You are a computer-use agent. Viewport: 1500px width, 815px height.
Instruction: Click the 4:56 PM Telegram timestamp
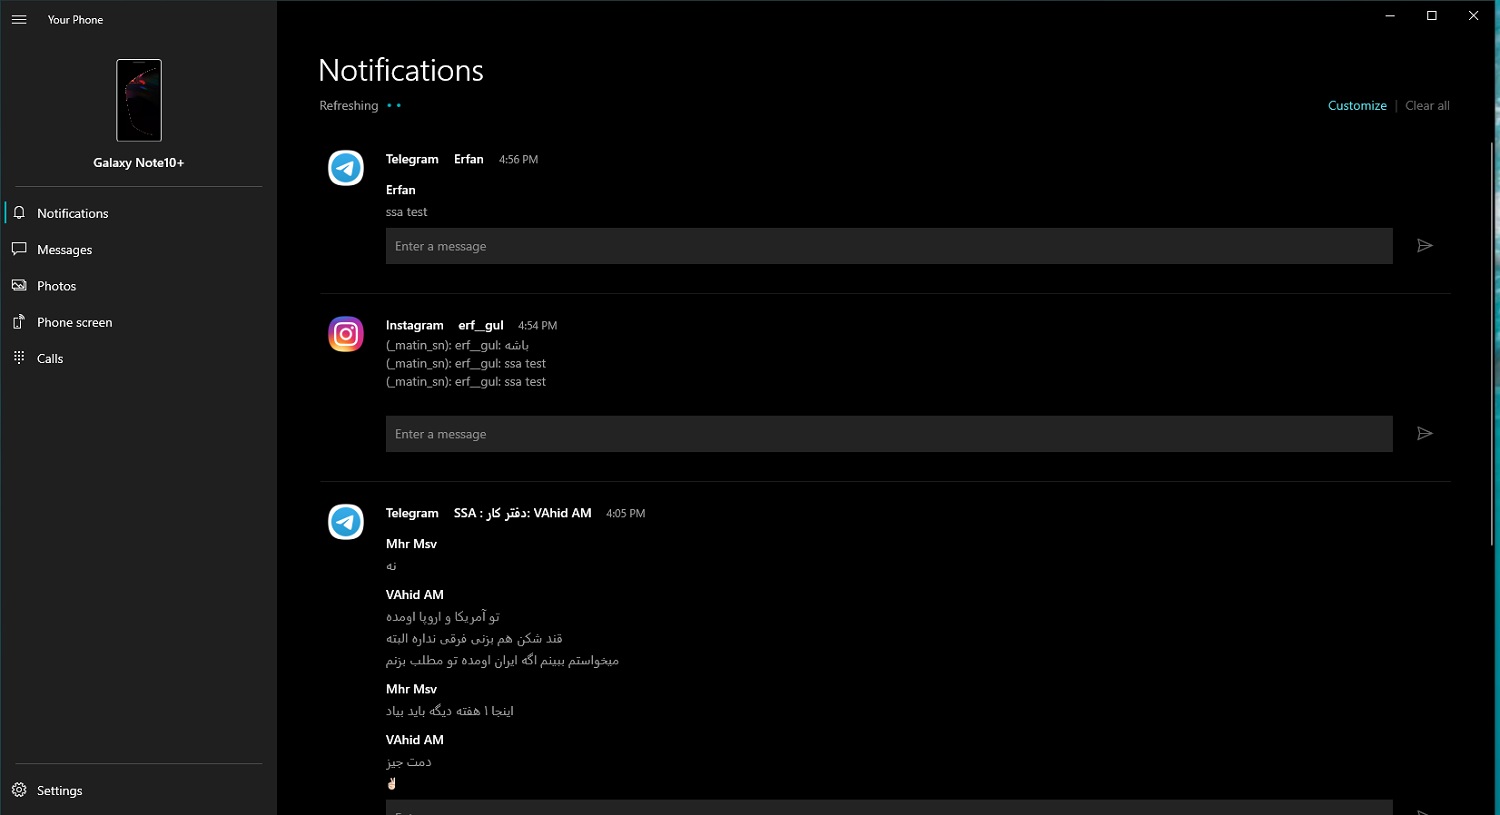[x=519, y=159]
